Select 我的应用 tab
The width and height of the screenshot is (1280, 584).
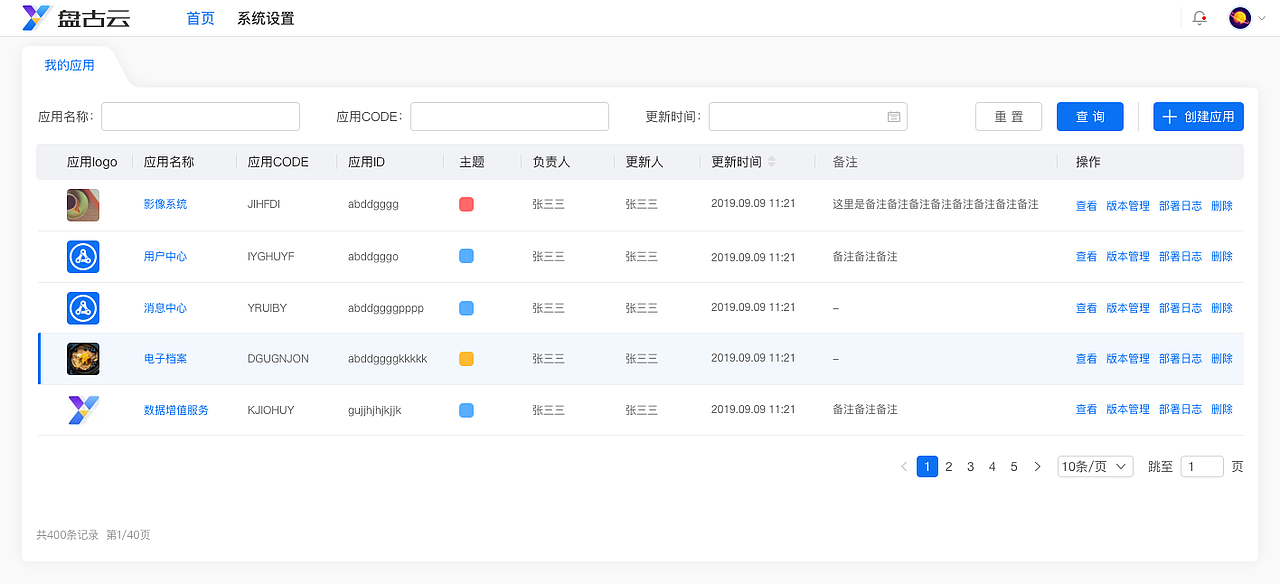coord(69,65)
